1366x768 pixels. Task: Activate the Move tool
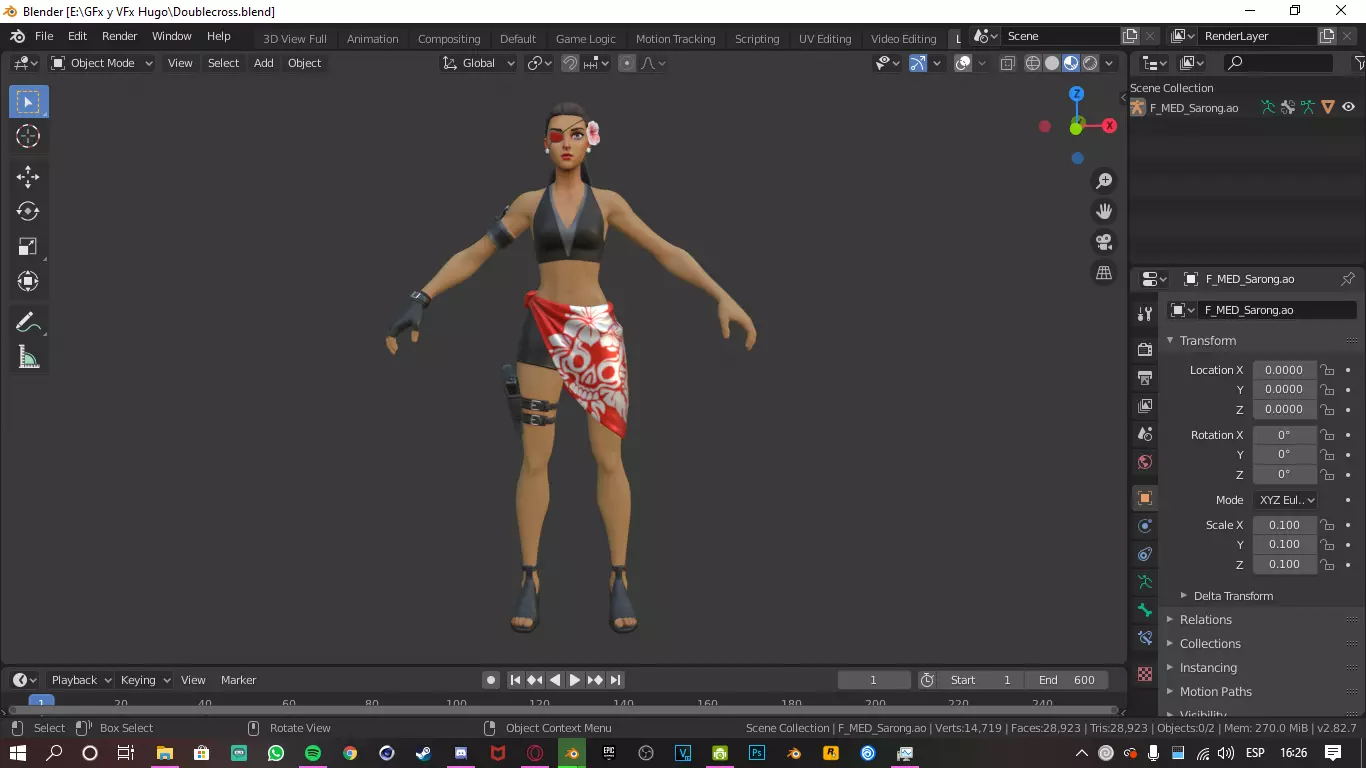tap(28, 177)
